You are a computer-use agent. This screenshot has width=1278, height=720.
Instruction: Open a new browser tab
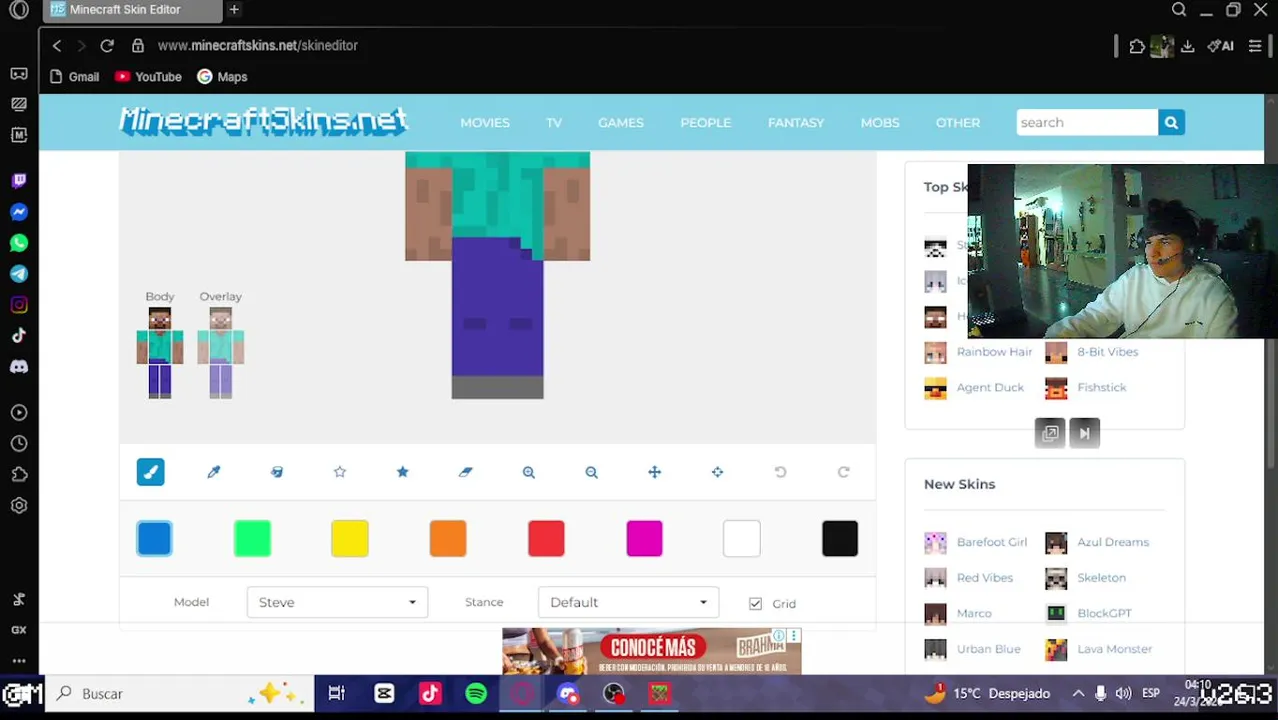tap(234, 10)
